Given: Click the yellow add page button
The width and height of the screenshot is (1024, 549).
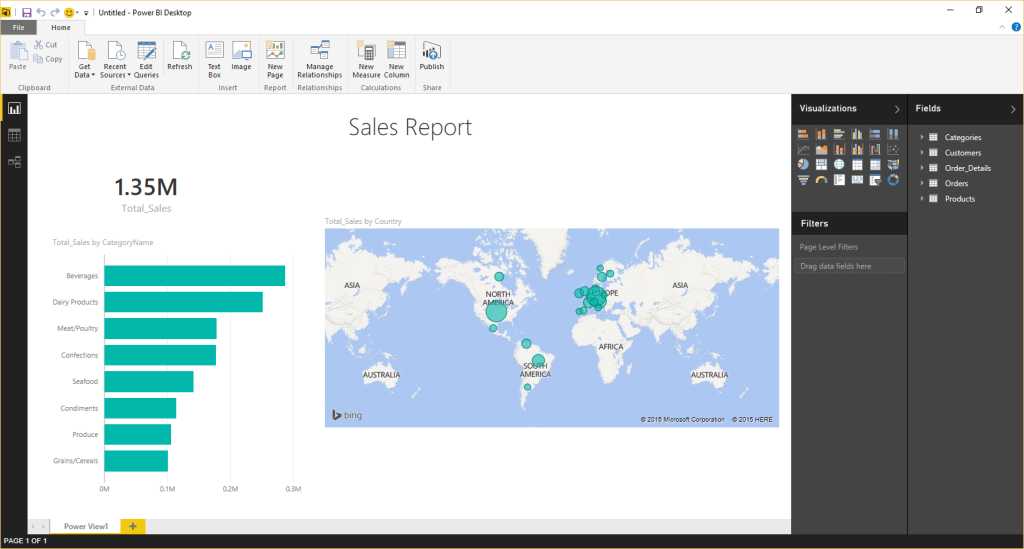Looking at the screenshot, I should click(x=133, y=526).
